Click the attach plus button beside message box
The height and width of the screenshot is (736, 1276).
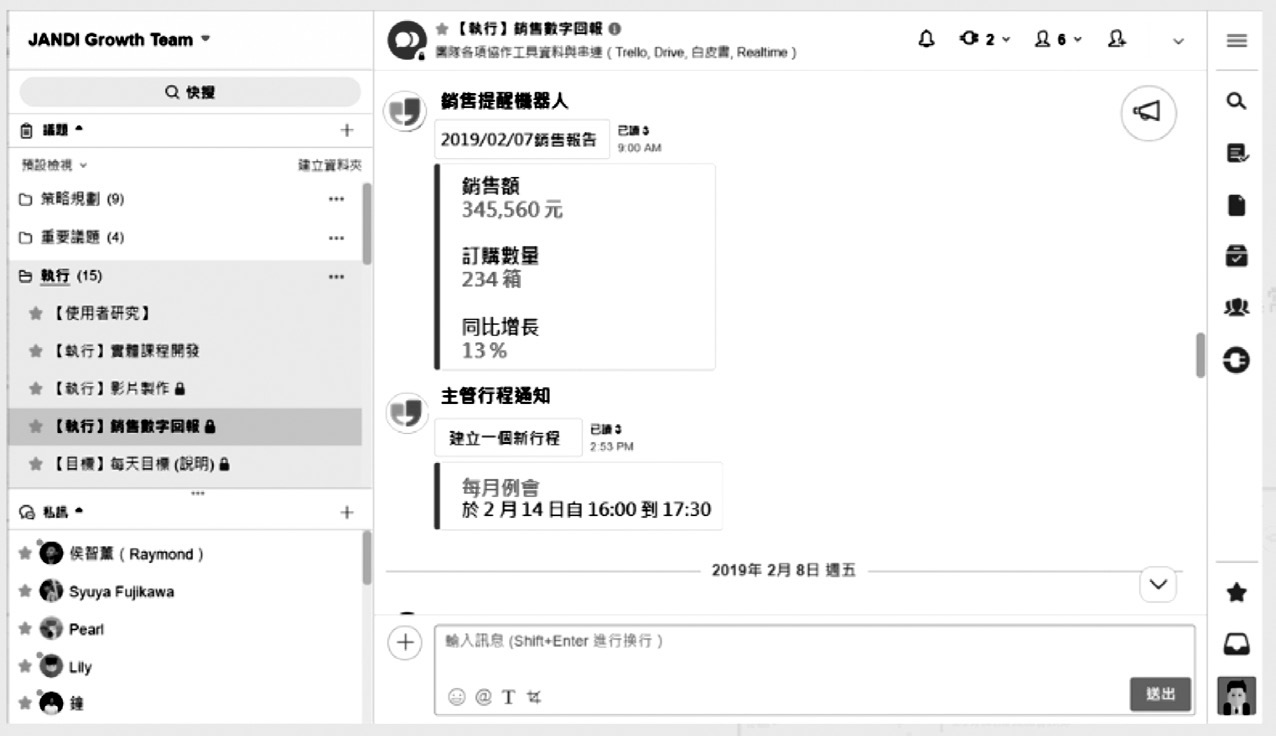point(404,643)
